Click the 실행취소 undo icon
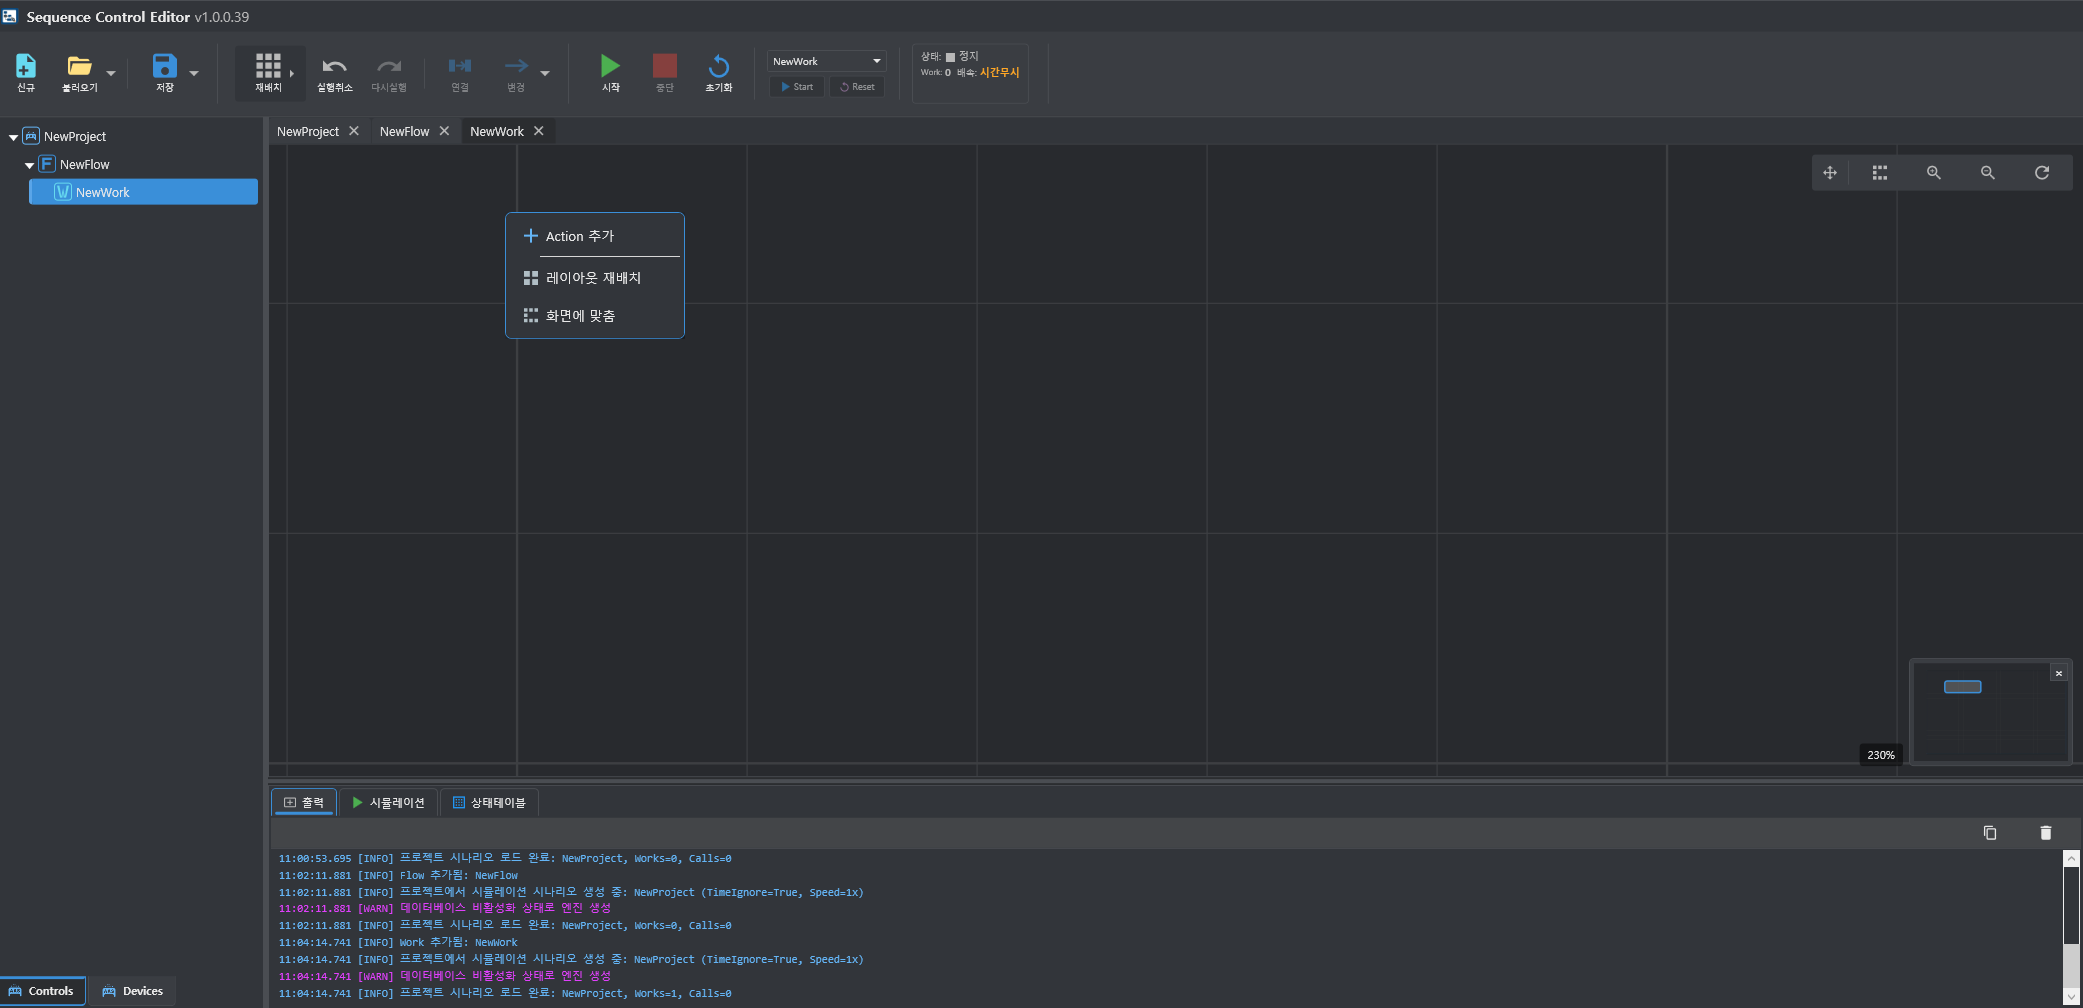 tap(334, 68)
